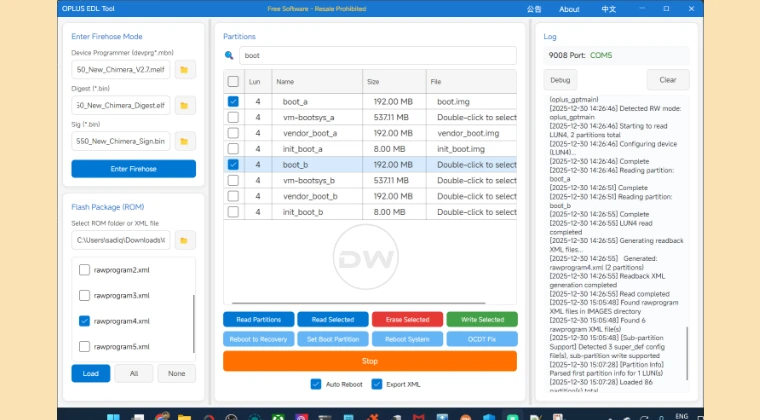
Task: Click the OCDT Fix button
Action: [x=482, y=339]
